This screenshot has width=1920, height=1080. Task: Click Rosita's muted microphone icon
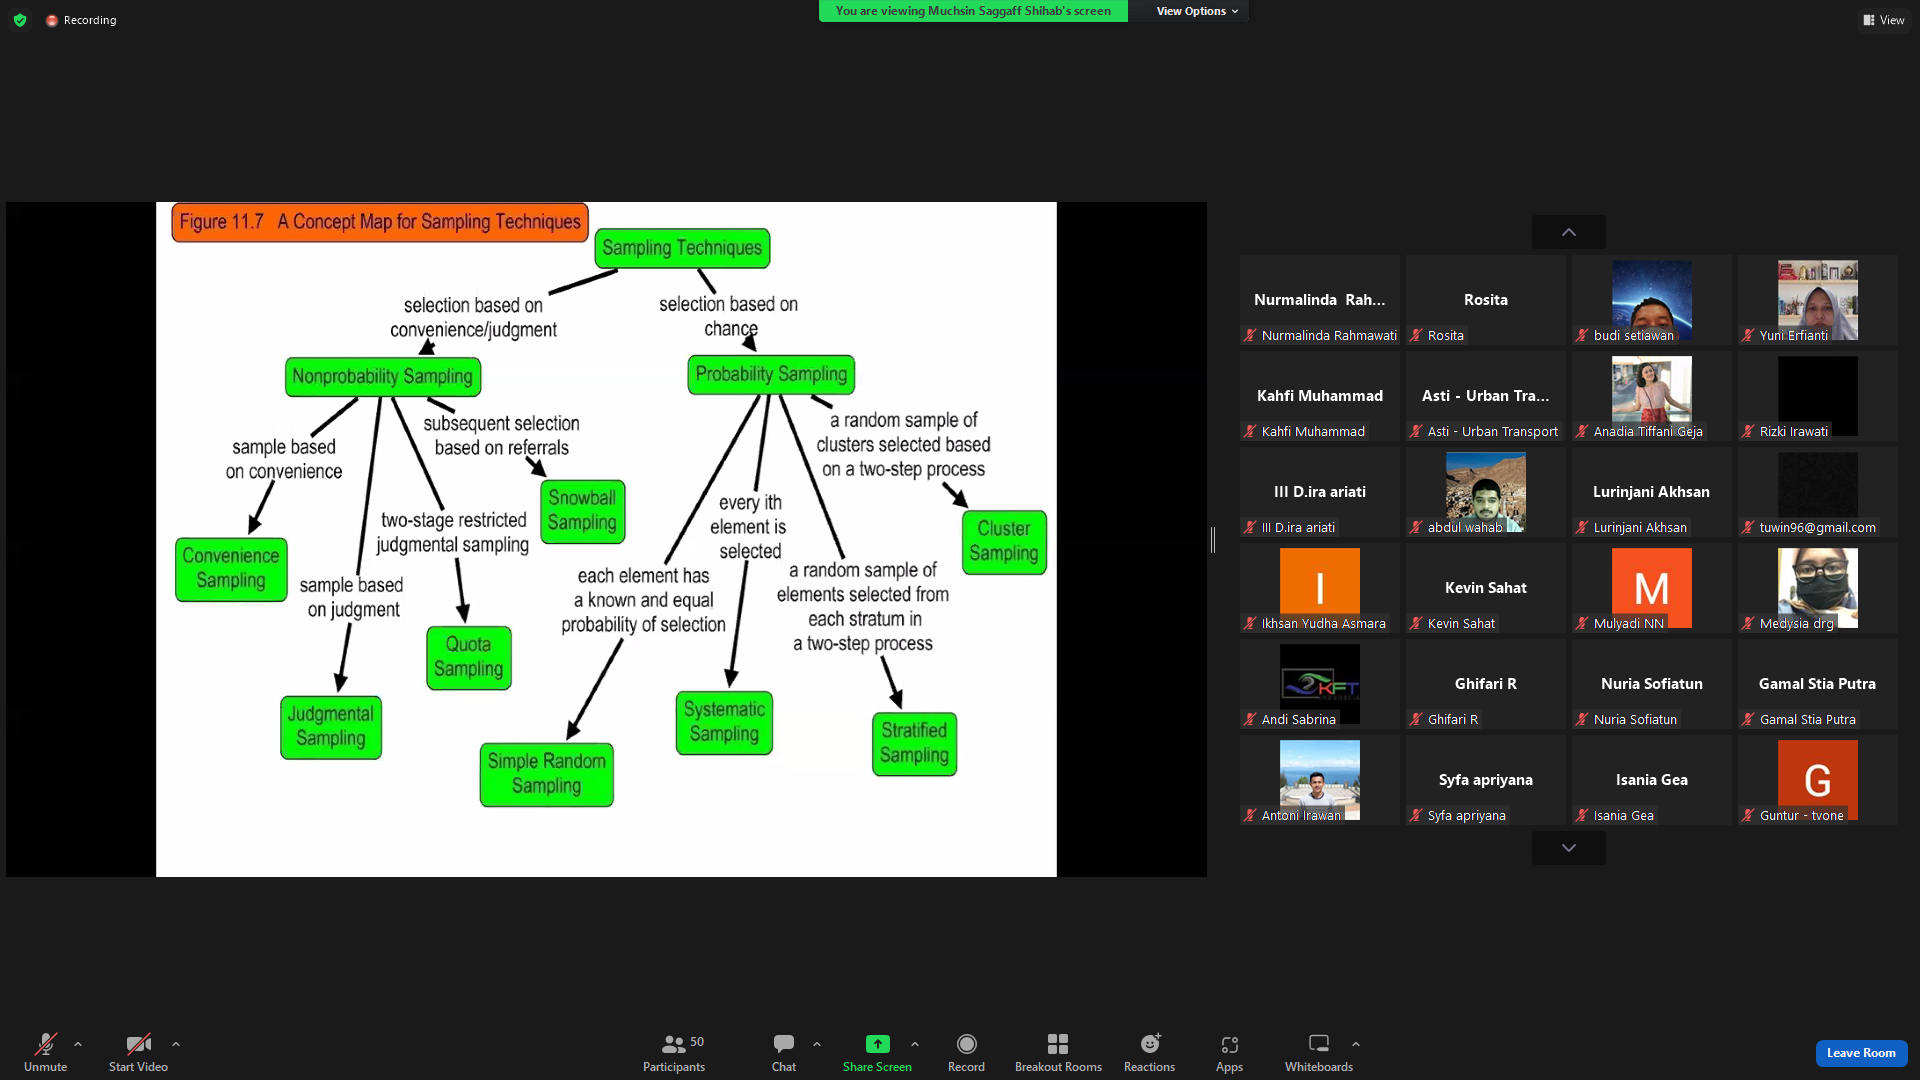(1416, 336)
